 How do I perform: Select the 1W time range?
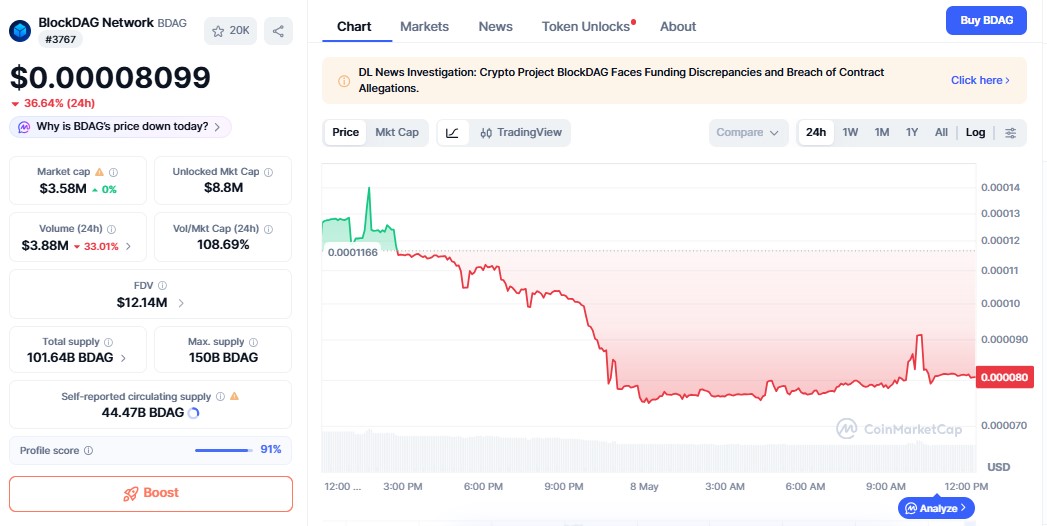point(850,132)
